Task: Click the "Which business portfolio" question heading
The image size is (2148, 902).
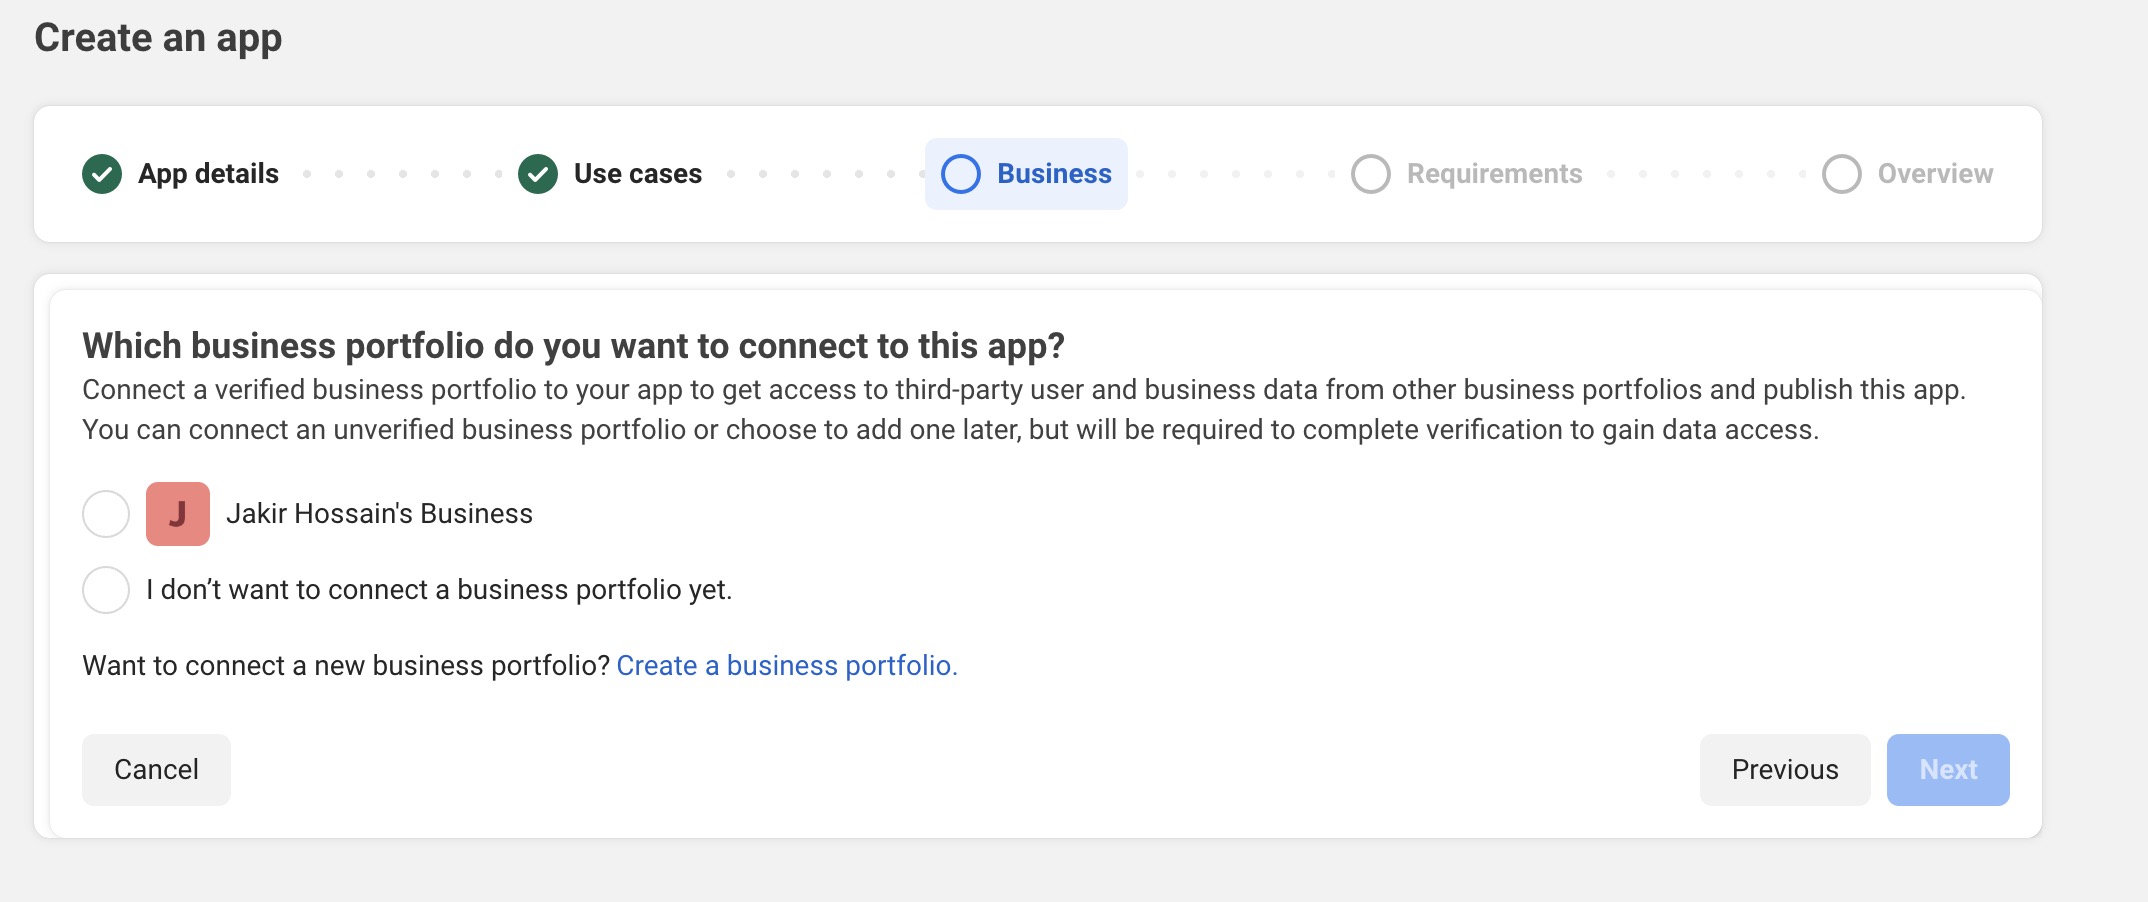Action: [573, 346]
